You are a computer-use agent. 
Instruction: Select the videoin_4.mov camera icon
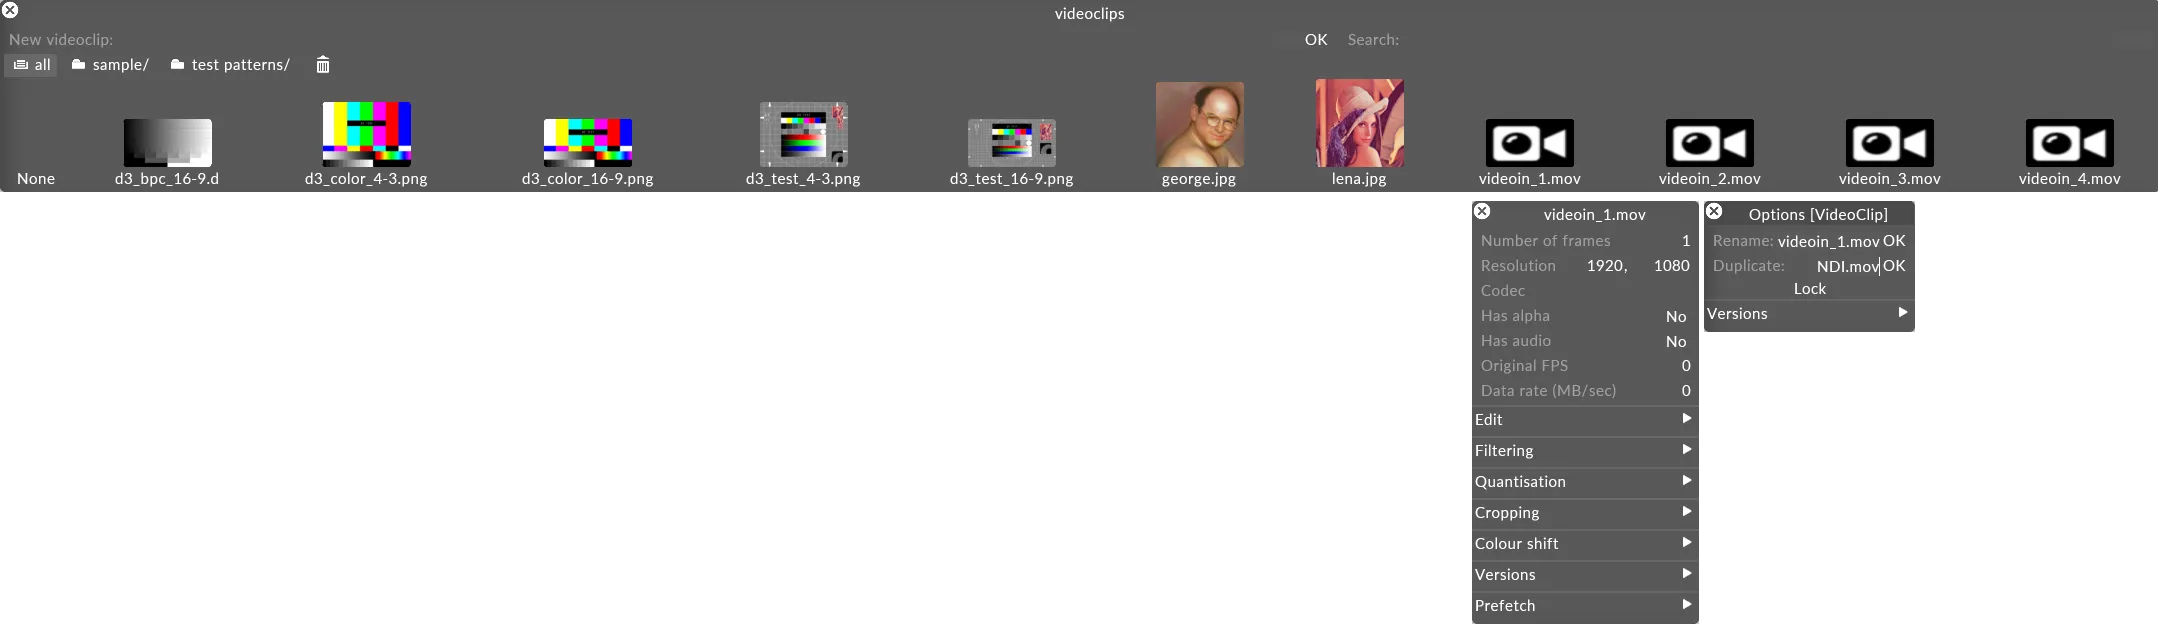[2069, 143]
